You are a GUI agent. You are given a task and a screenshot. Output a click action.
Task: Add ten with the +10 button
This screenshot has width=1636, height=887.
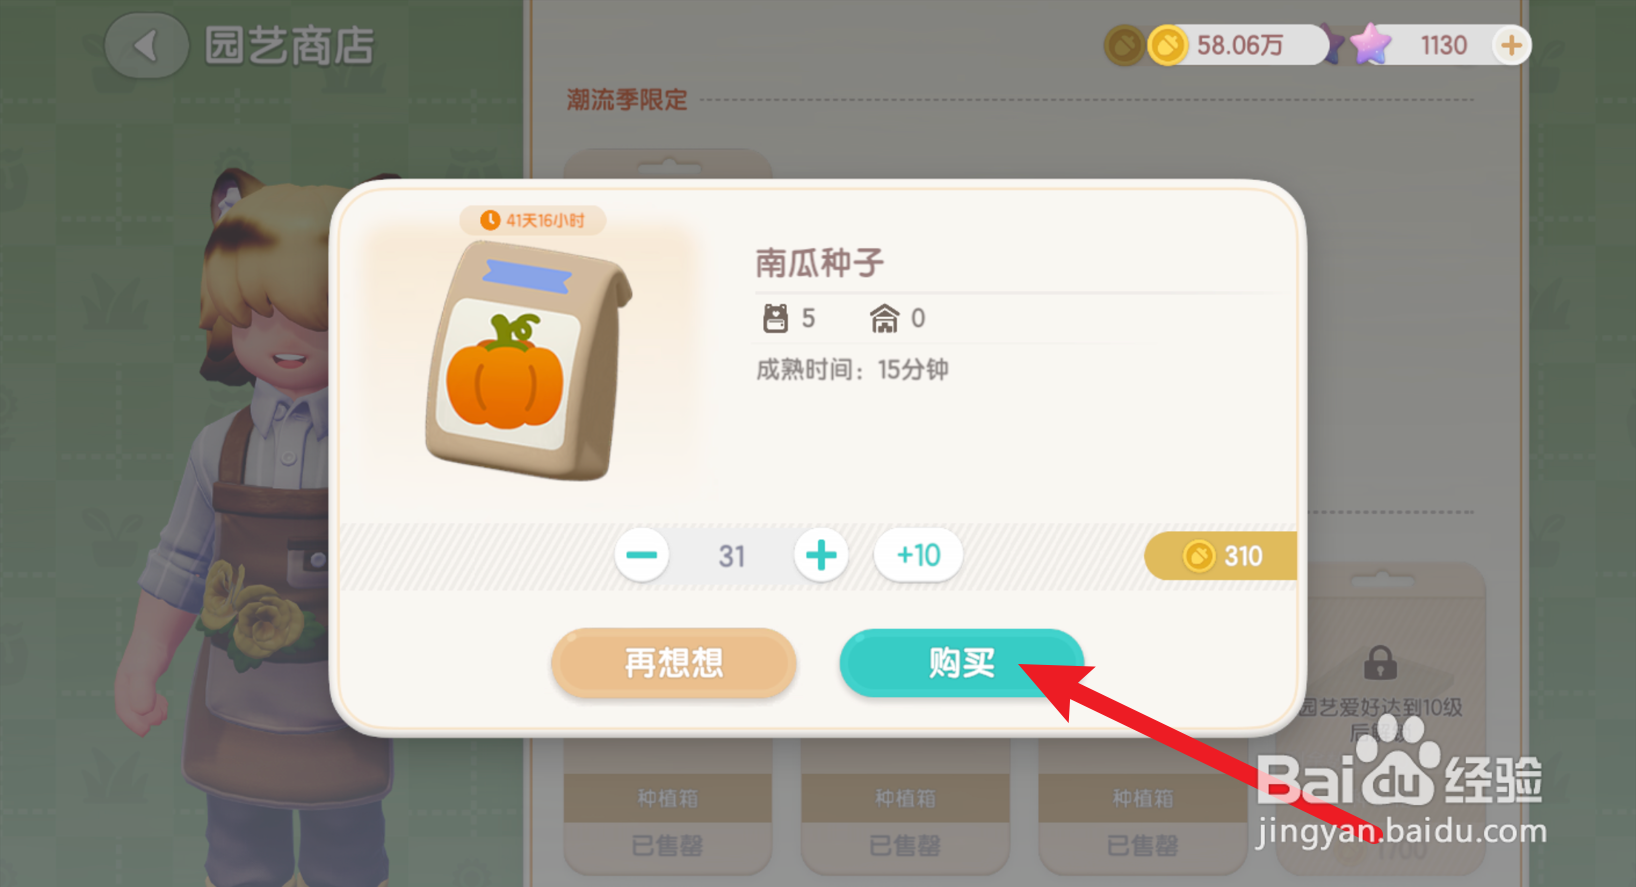(x=918, y=555)
